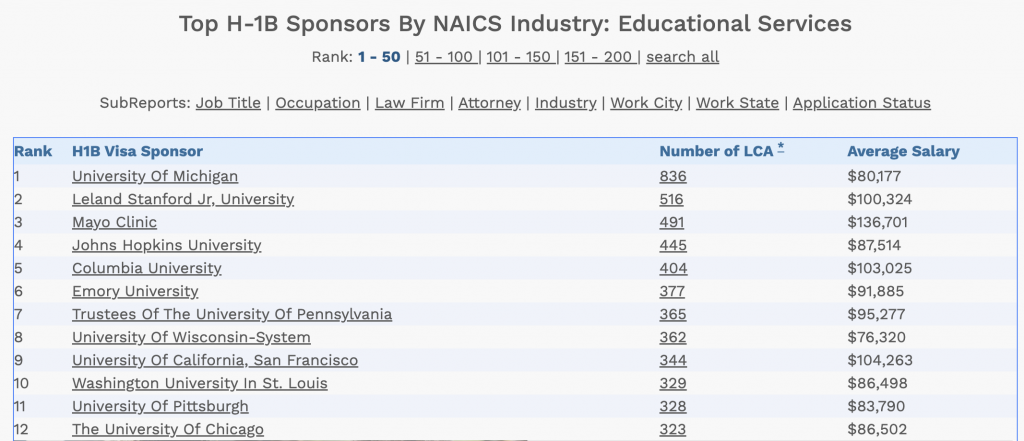Image resolution: width=1024 pixels, height=441 pixels.
Task: Select the Industry subreport
Action: (566, 103)
